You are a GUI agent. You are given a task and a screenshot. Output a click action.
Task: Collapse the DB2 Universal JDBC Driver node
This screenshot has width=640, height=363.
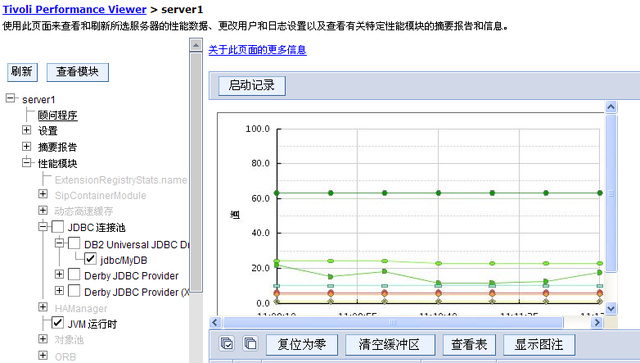click(x=59, y=243)
